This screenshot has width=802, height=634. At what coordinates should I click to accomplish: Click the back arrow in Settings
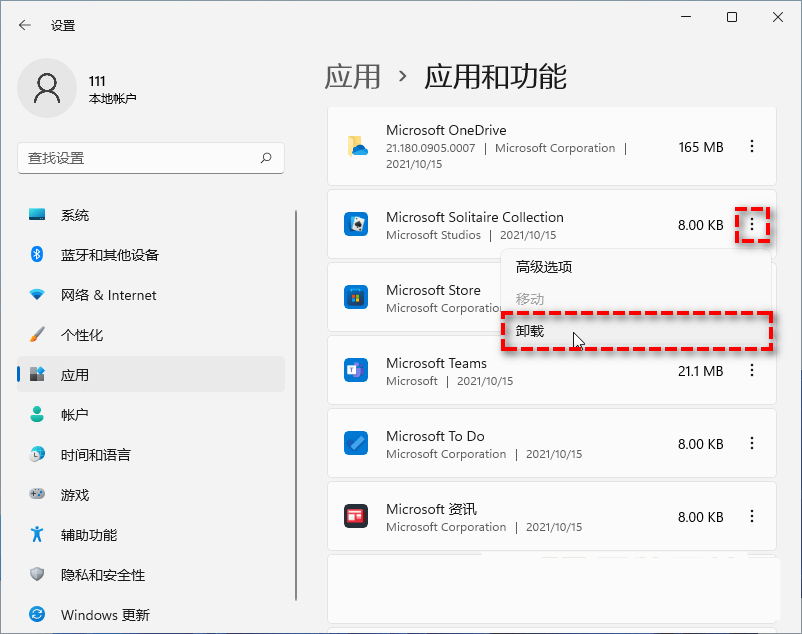tap(25, 25)
